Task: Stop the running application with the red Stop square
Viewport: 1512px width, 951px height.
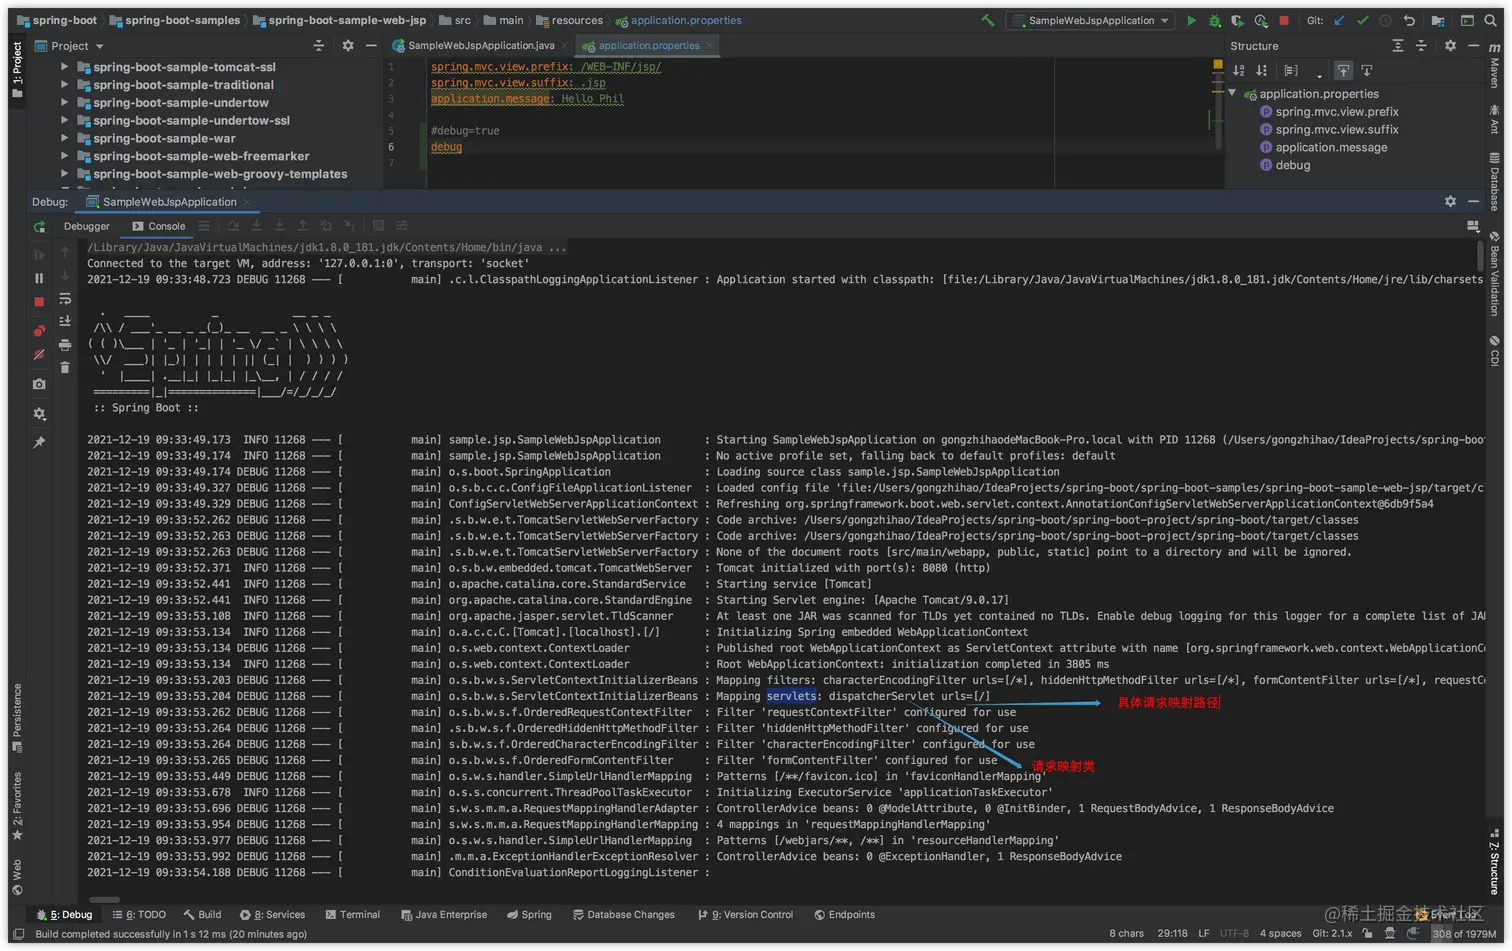Action: click(x=1285, y=20)
